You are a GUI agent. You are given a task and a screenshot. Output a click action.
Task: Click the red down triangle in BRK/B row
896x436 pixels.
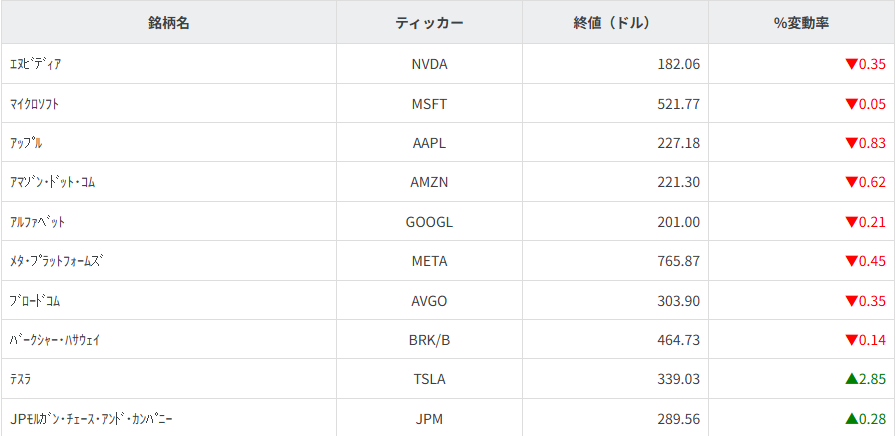coord(851,340)
